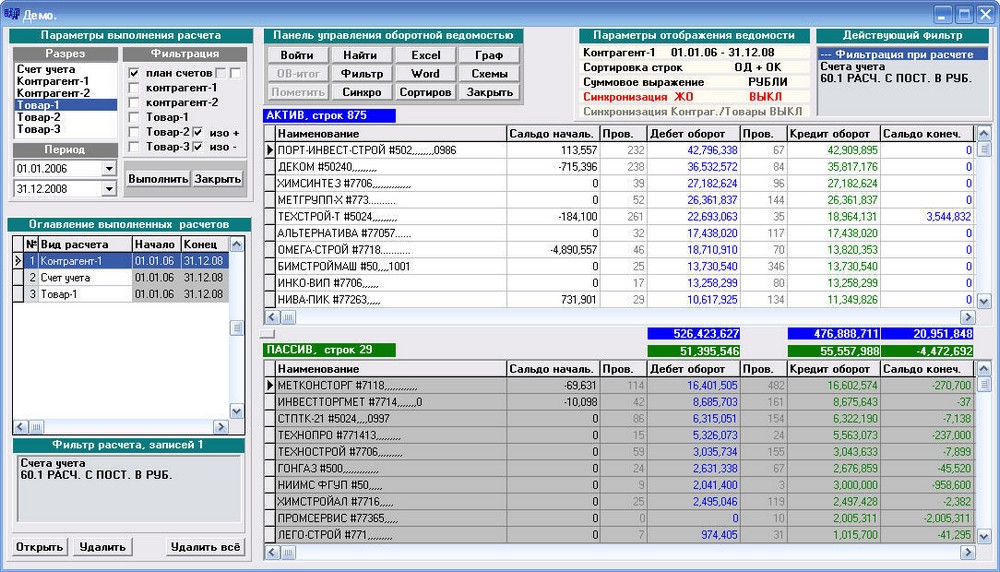Select Контрагент-2 in Разрез list

(65, 93)
